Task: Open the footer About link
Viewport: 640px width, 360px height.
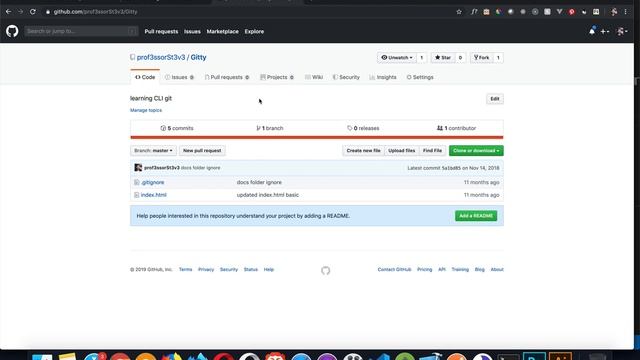Action: tap(497, 269)
